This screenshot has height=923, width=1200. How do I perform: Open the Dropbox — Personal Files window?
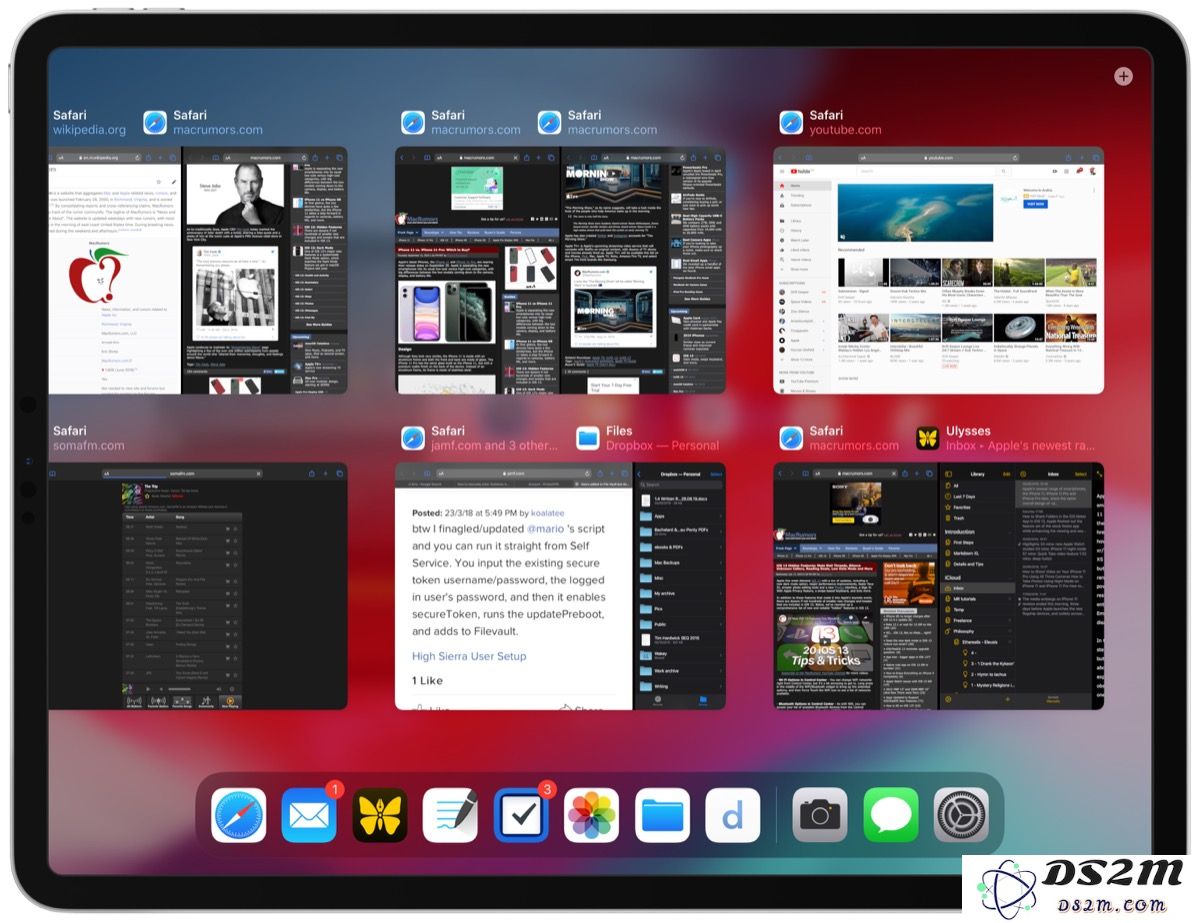pyautogui.click(x=680, y=586)
